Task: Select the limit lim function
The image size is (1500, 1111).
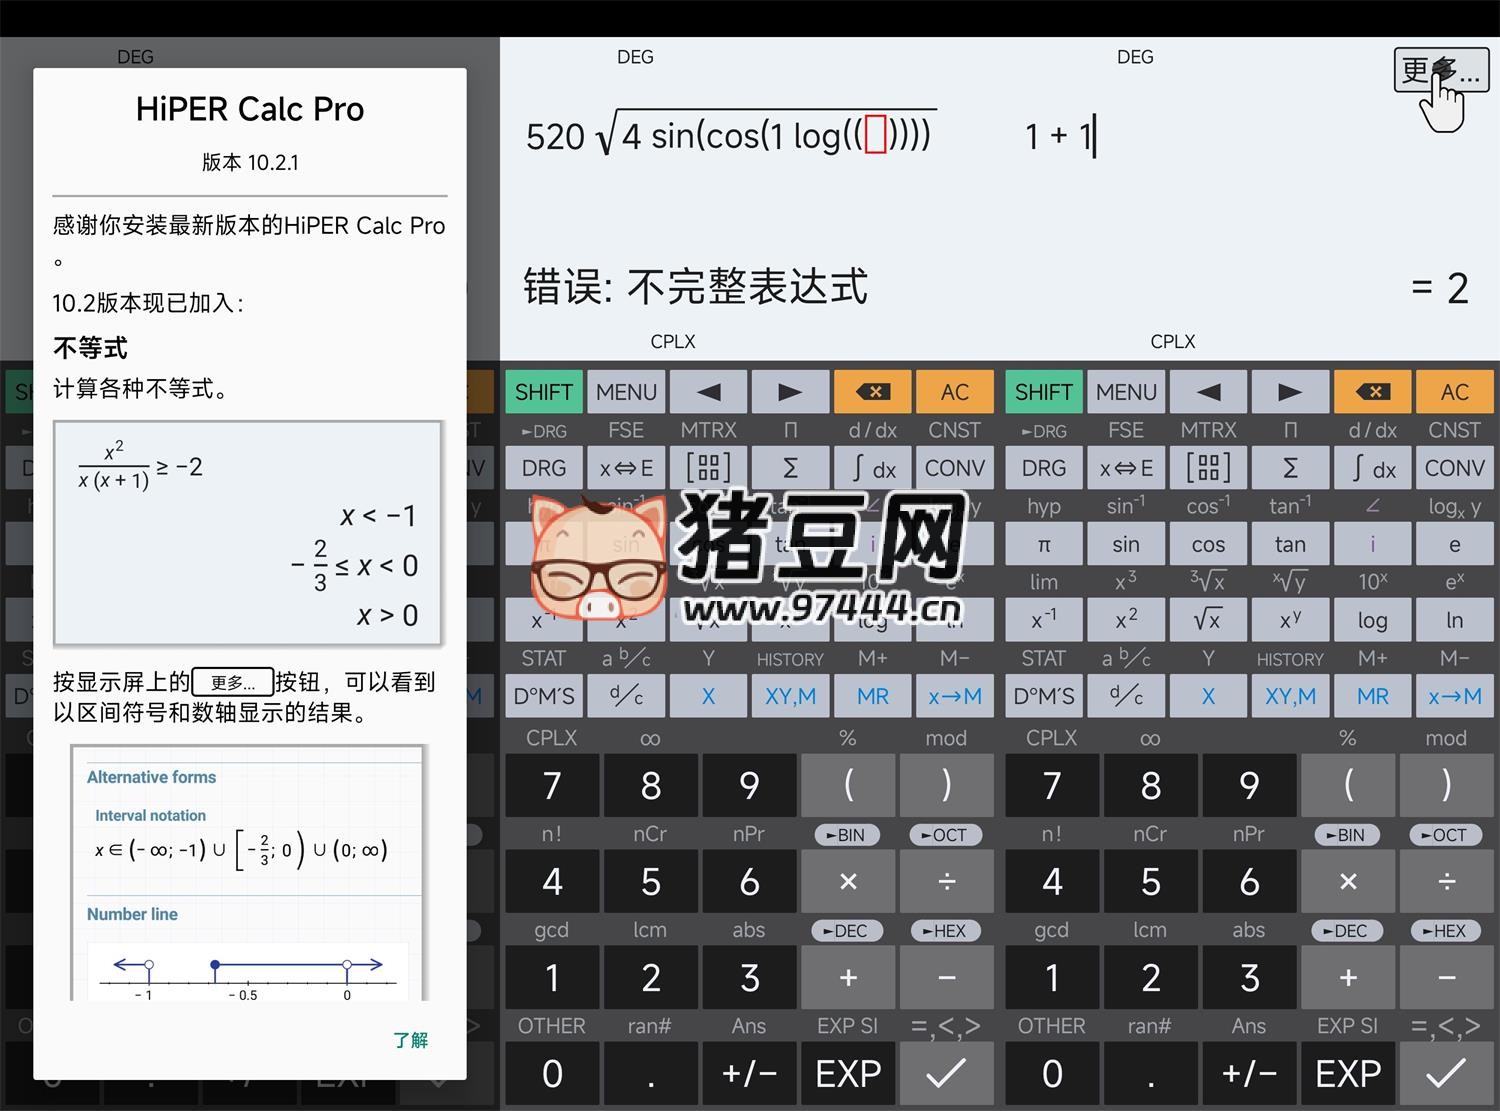Action: pos(1043,581)
